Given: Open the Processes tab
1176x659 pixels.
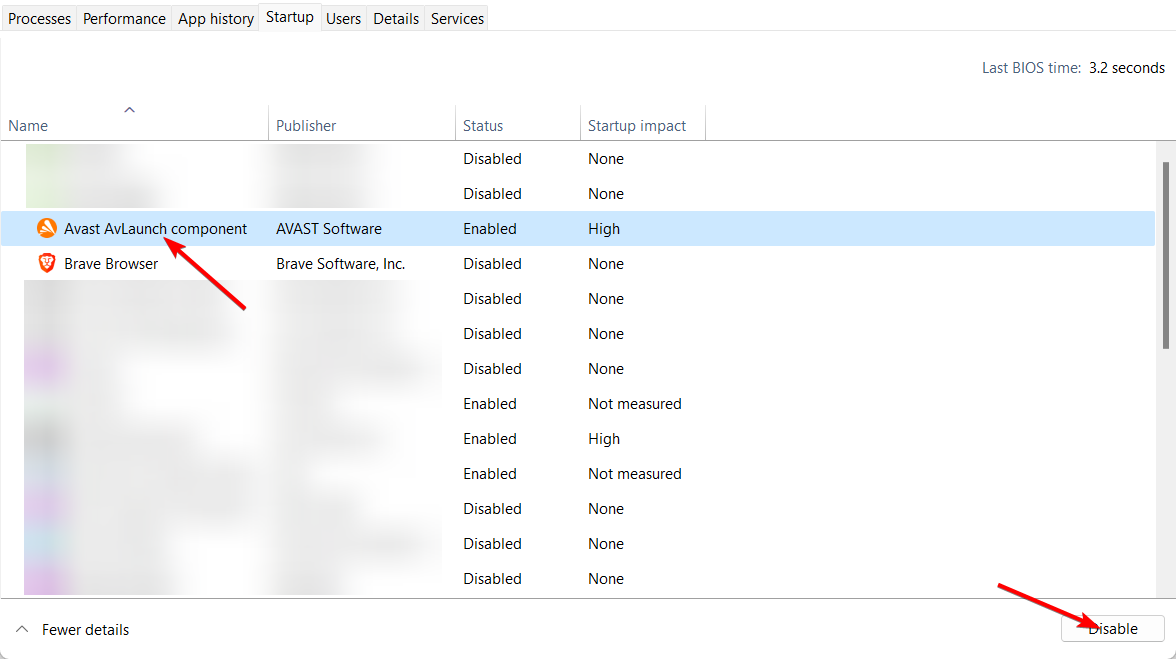Looking at the screenshot, I should click(x=39, y=18).
